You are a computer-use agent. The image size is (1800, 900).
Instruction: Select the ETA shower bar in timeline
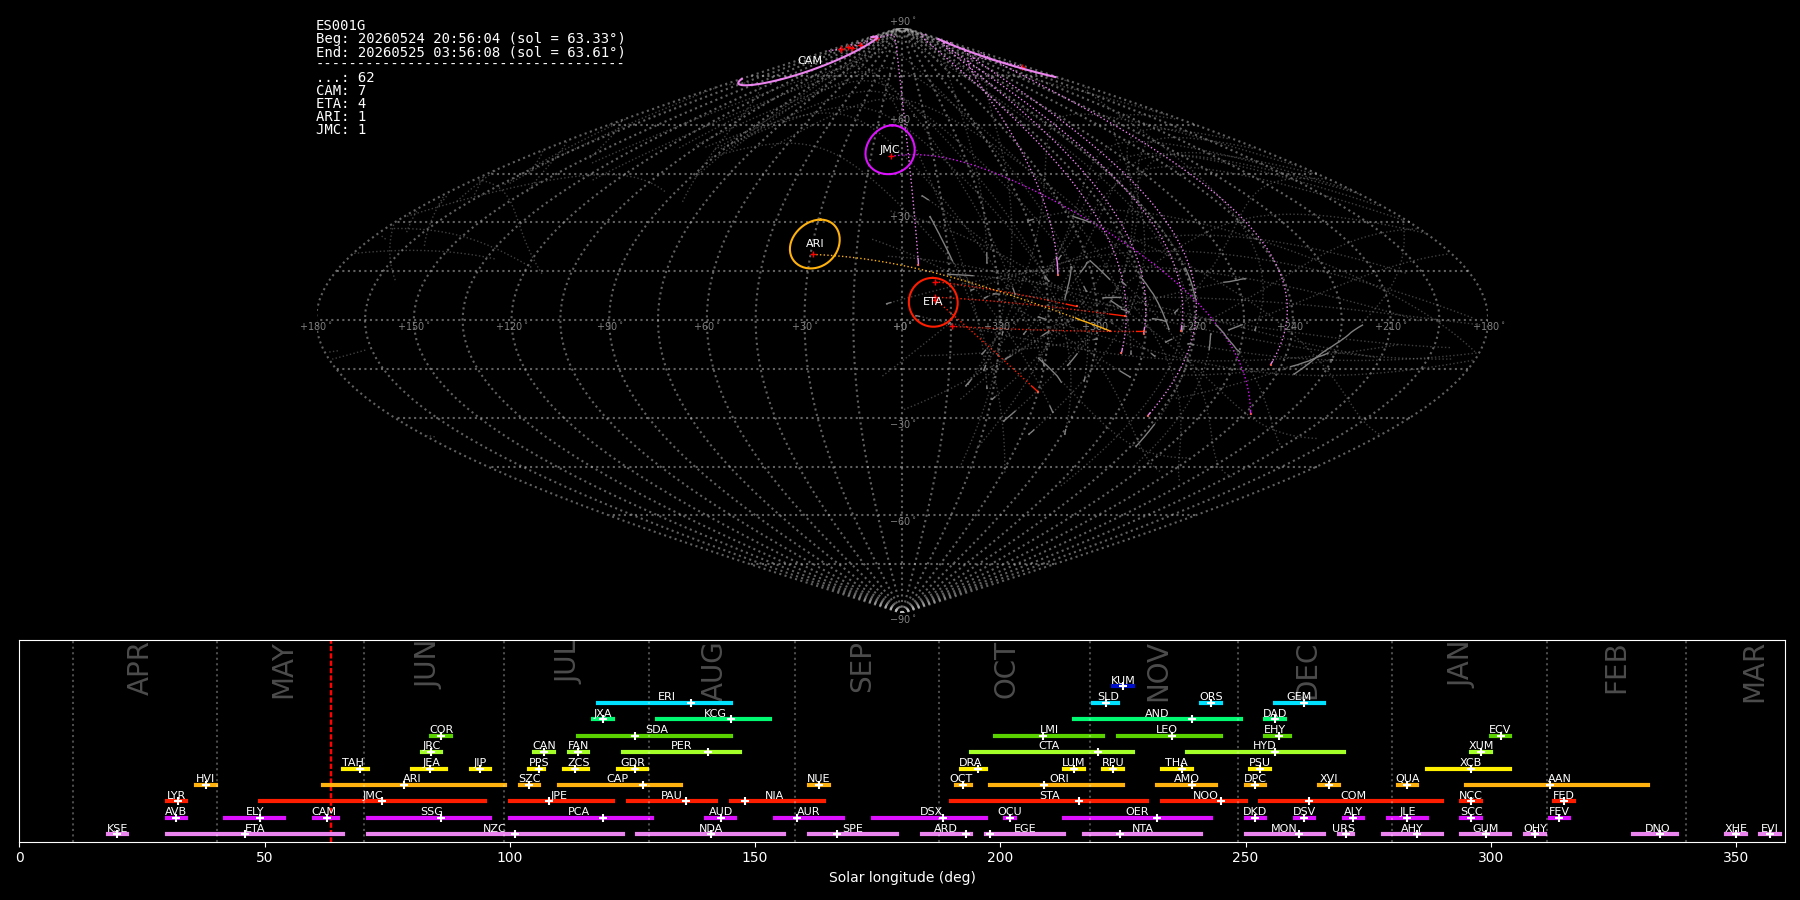click(x=255, y=833)
